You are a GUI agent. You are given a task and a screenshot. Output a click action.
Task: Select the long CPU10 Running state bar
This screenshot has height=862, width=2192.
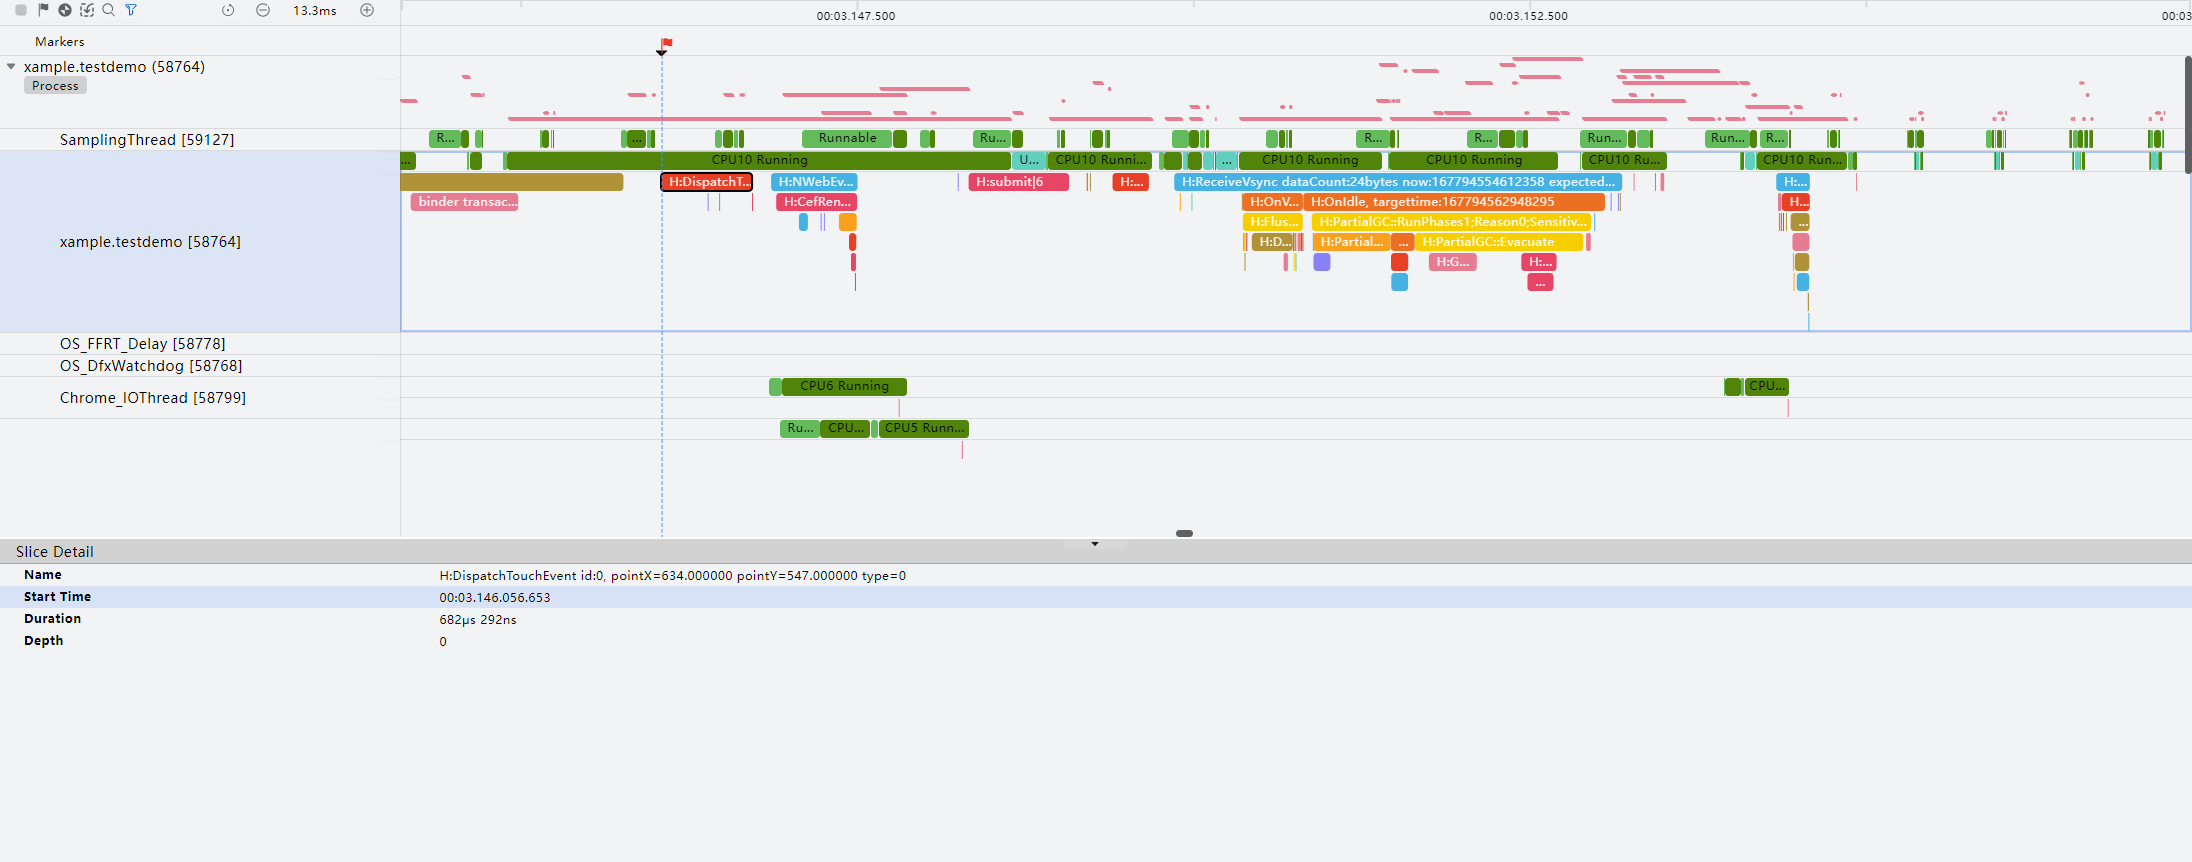click(759, 160)
